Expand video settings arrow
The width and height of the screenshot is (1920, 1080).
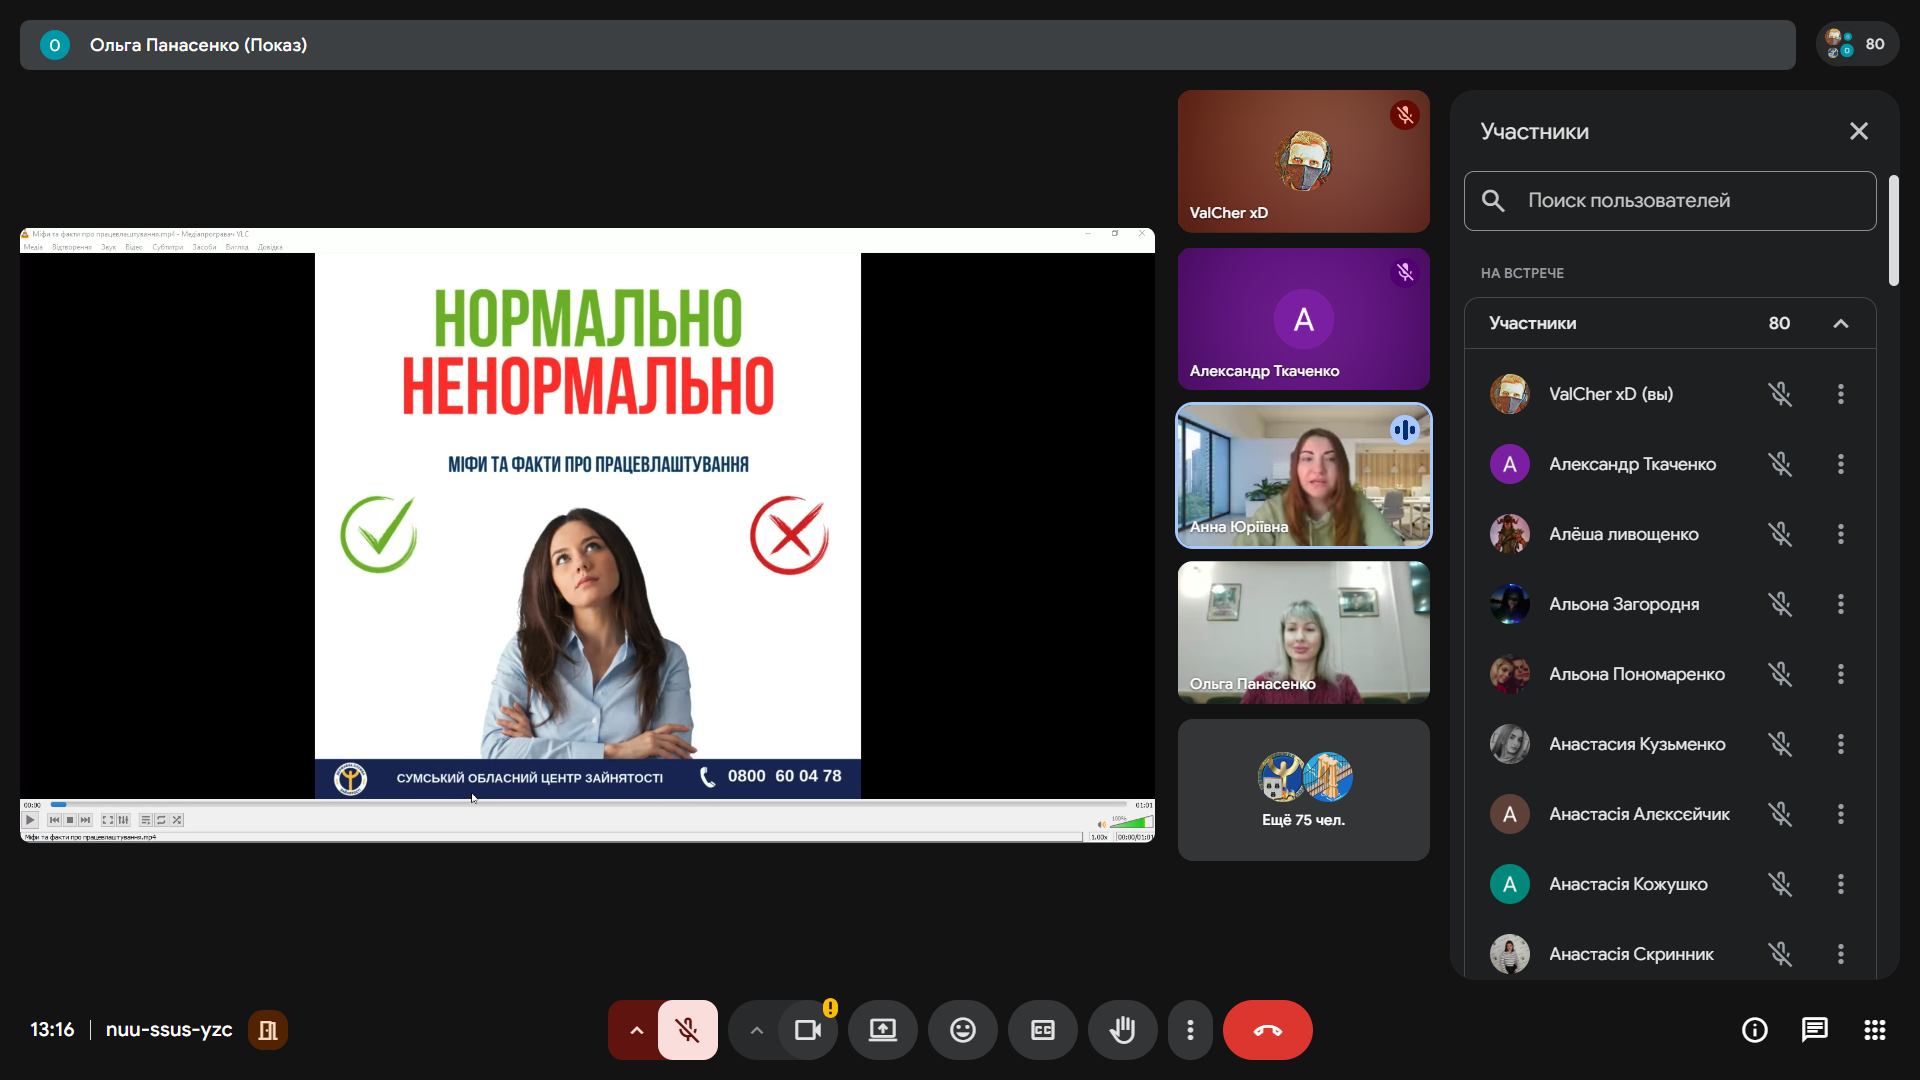tap(756, 1030)
